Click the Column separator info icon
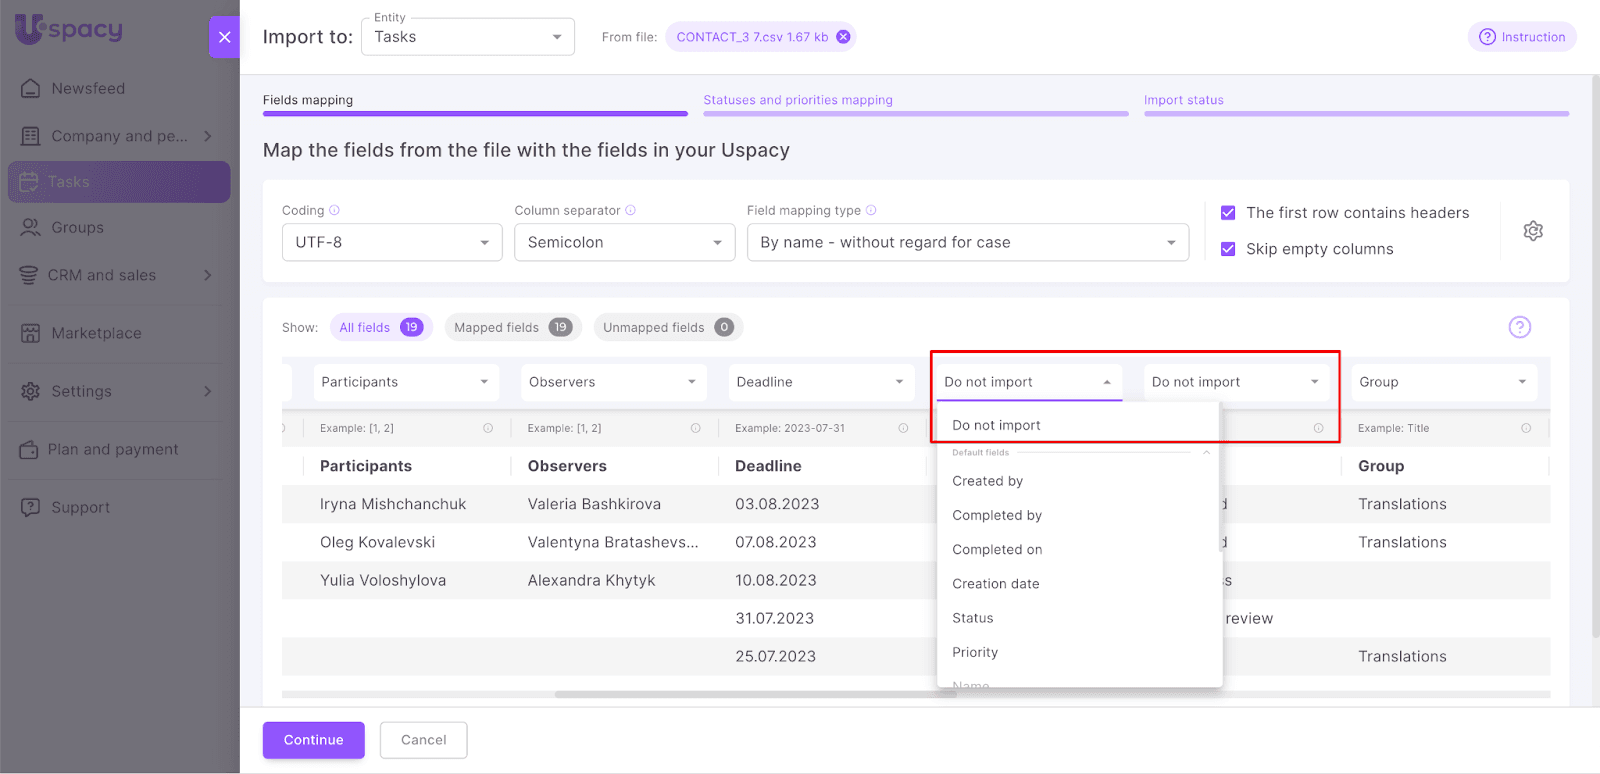Image resolution: width=1600 pixels, height=774 pixels. pyautogui.click(x=630, y=210)
